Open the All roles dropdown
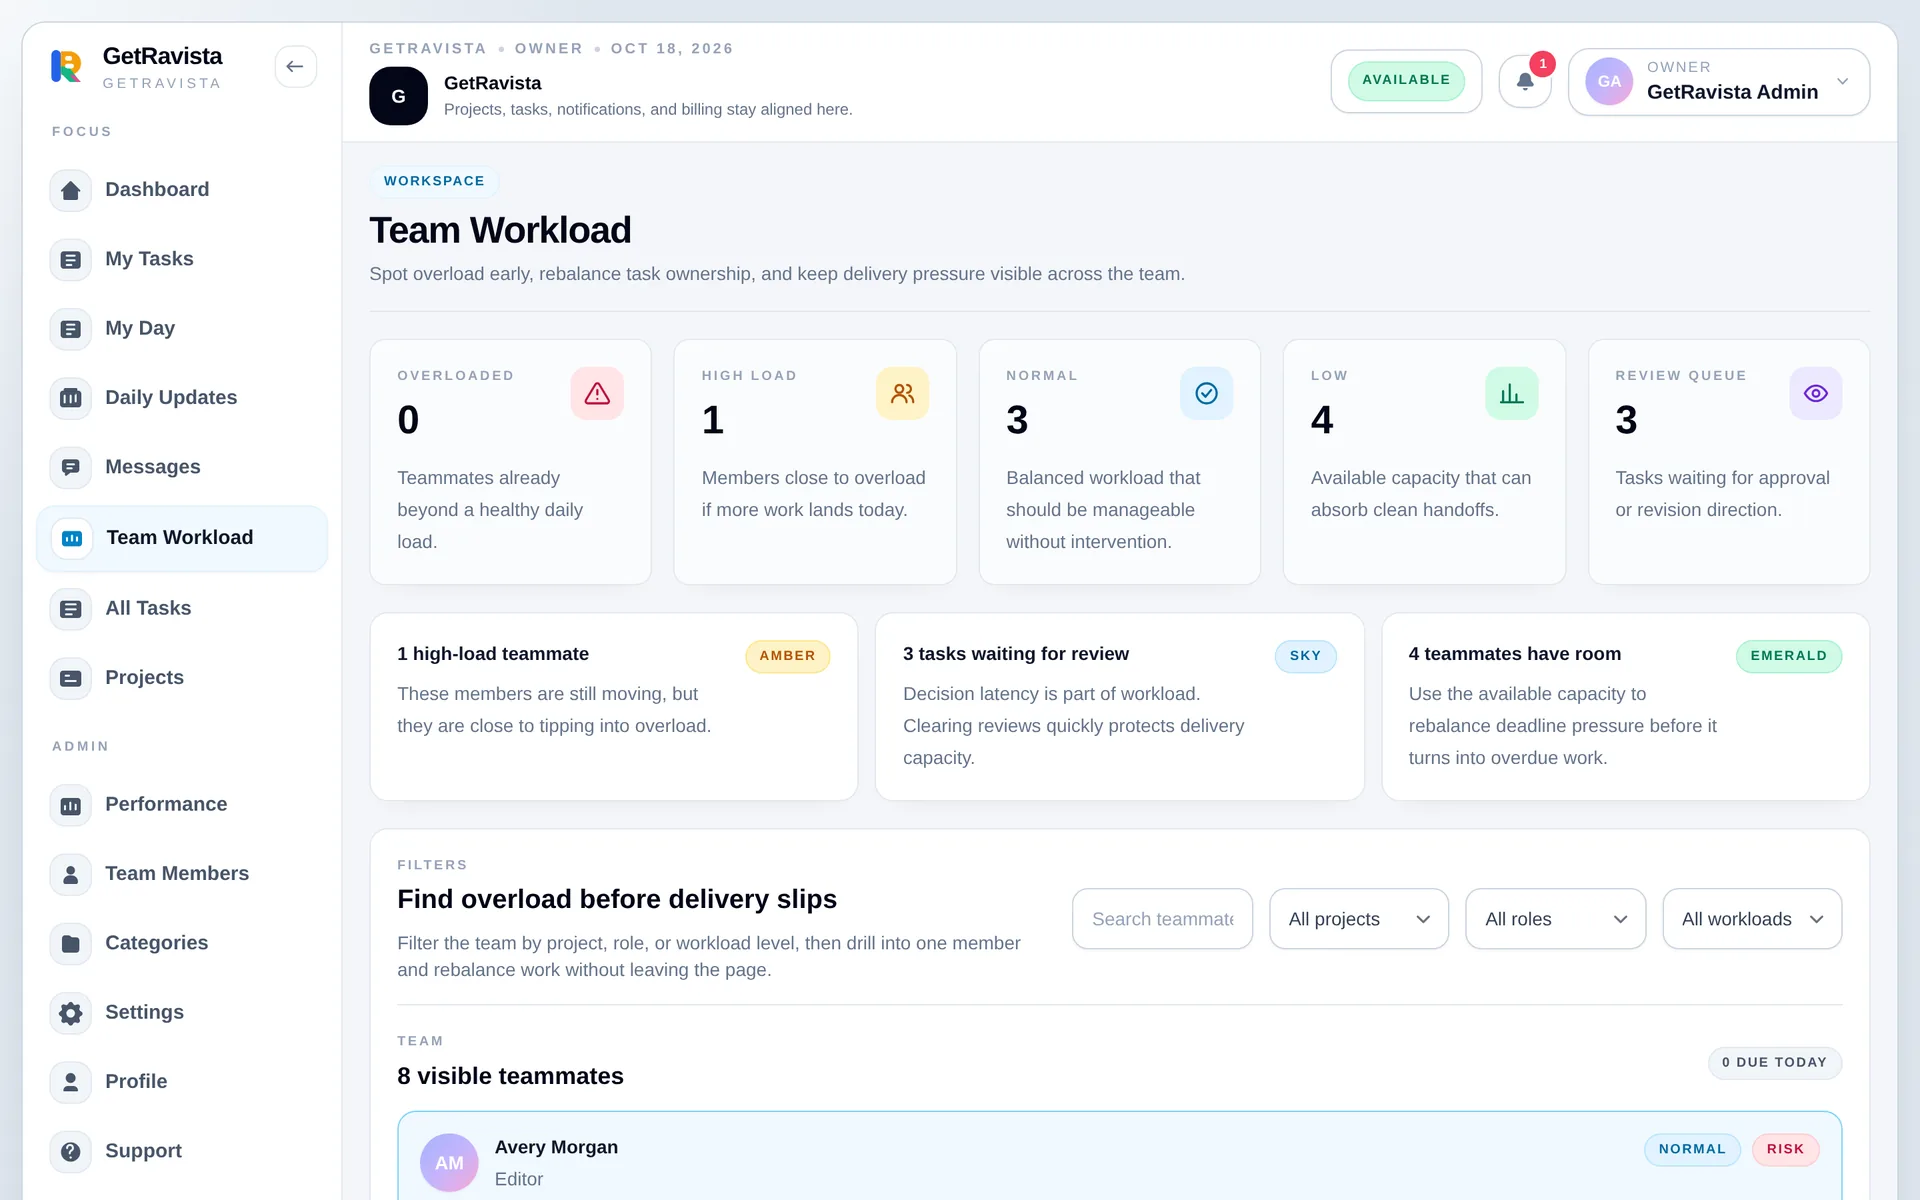This screenshot has height=1200, width=1920. tap(1556, 919)
